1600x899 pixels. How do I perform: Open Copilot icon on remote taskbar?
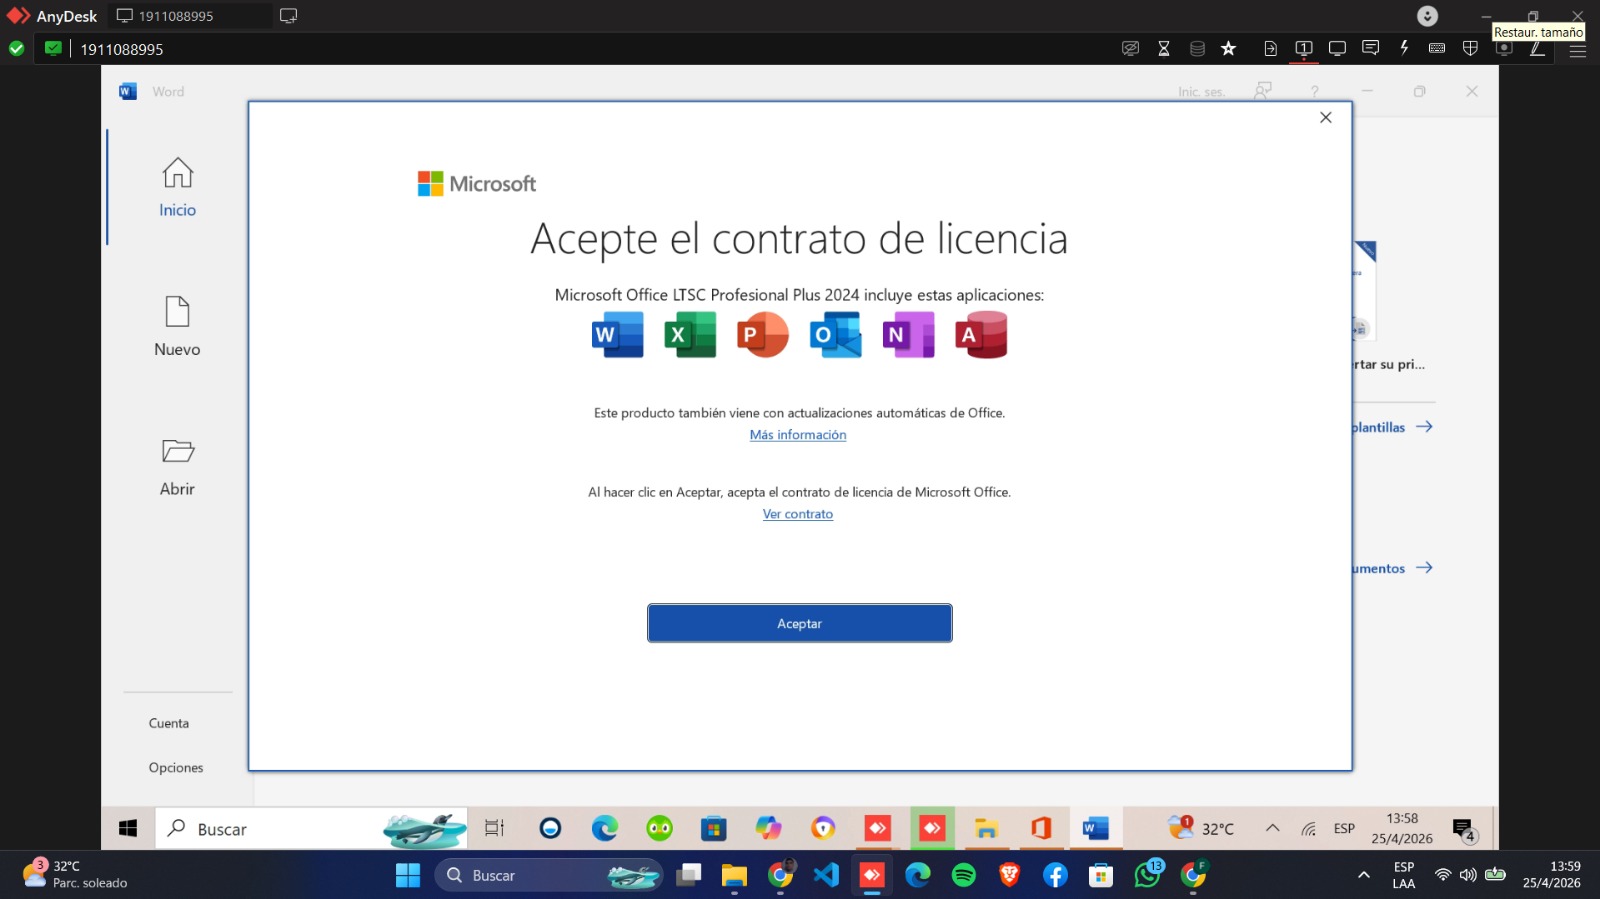(x=768, y=829)
